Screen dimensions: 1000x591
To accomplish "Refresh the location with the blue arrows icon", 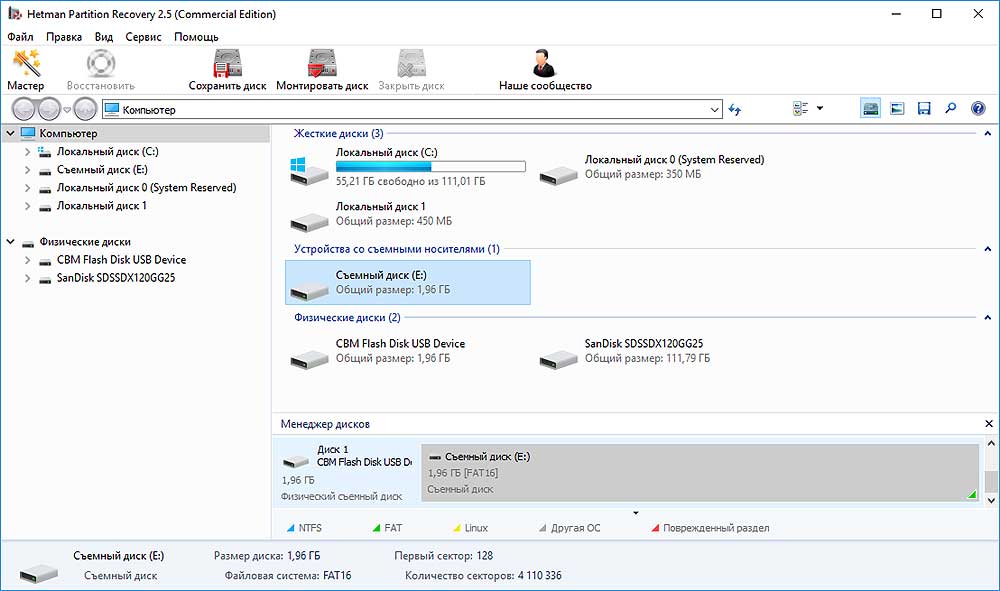I will click(735, 110).
